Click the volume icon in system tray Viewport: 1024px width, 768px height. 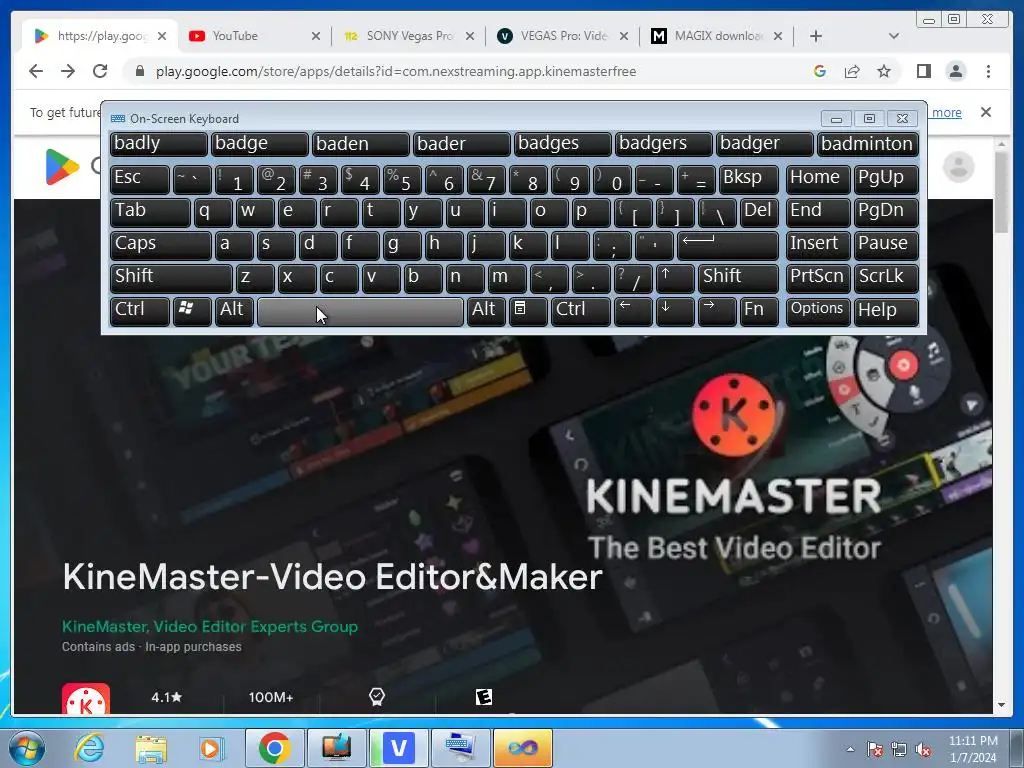pos(923,750)
